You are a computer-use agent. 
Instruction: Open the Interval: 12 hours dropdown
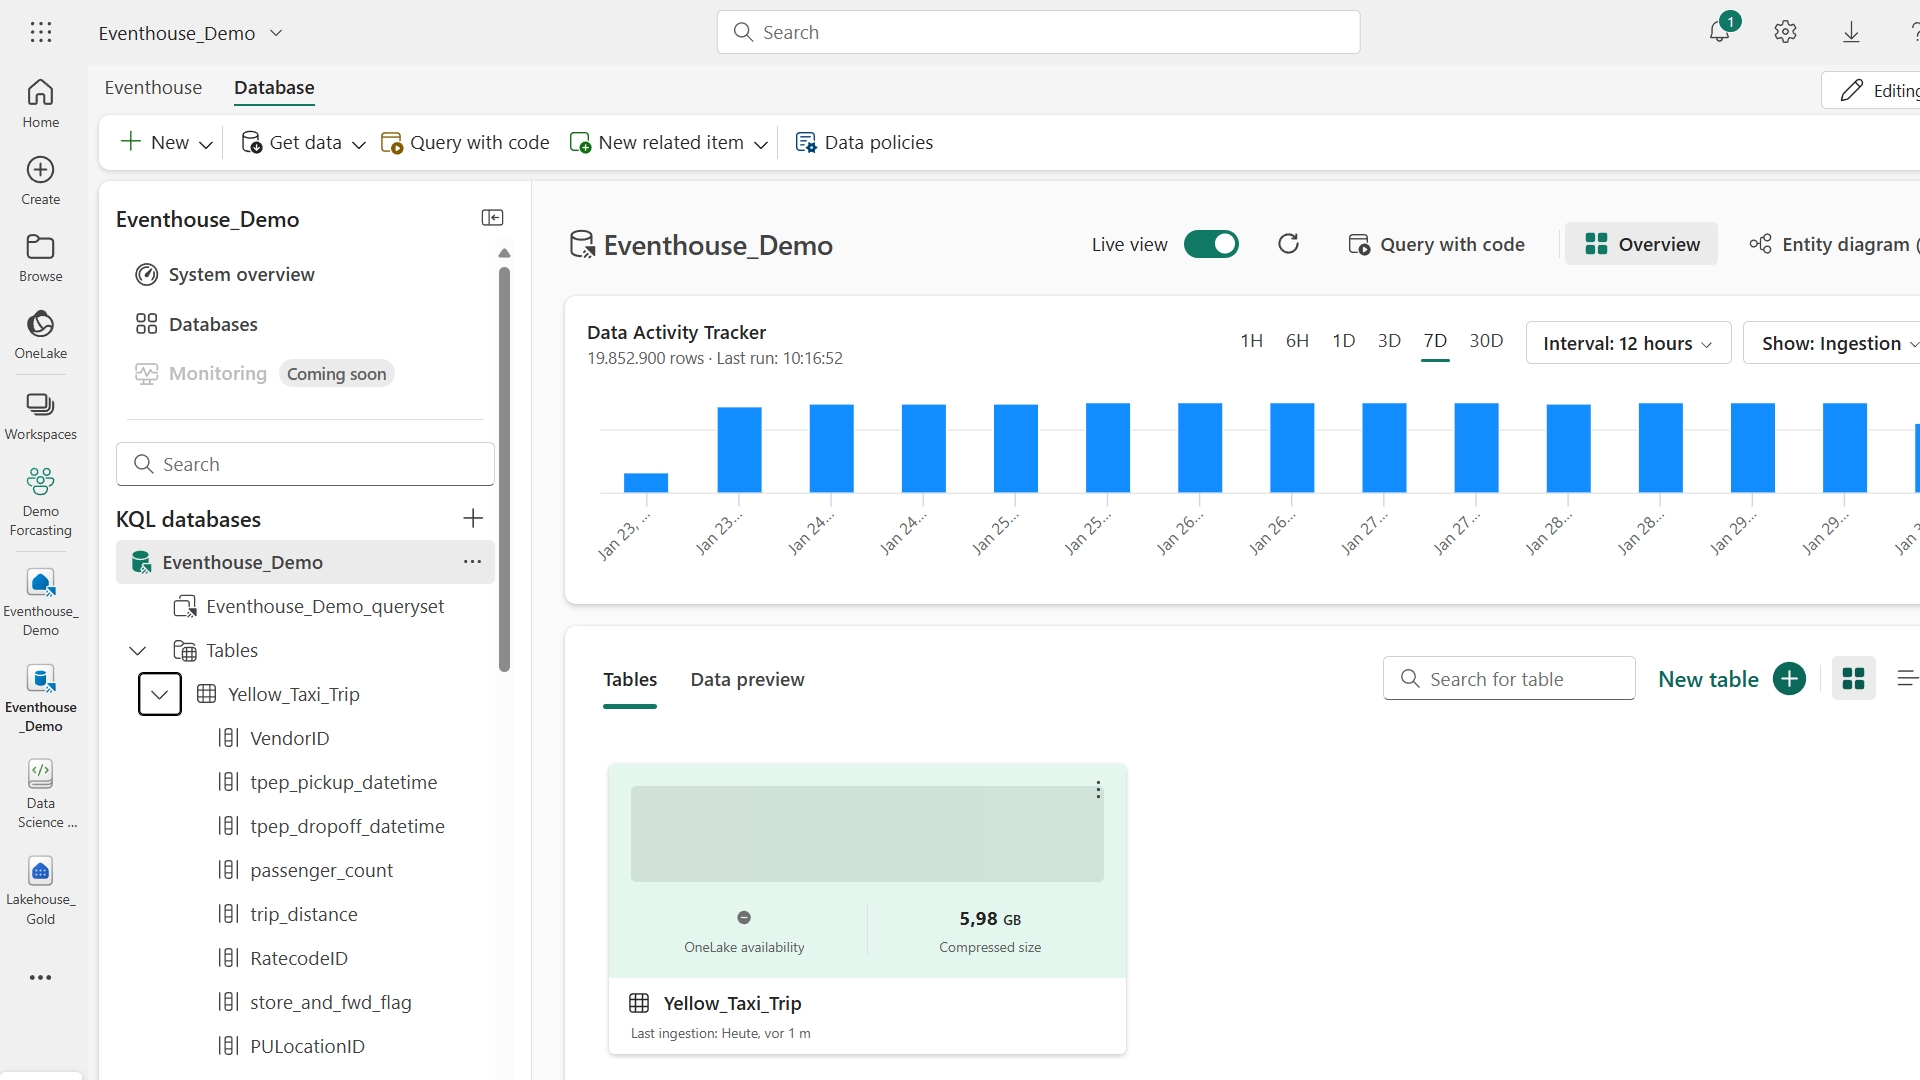1628,343
